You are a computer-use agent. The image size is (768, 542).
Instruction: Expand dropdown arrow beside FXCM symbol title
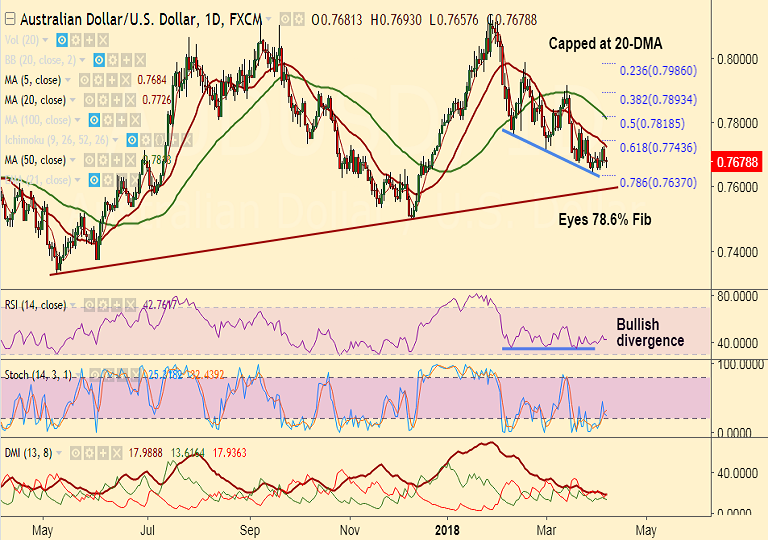click(x=268, y=19)
